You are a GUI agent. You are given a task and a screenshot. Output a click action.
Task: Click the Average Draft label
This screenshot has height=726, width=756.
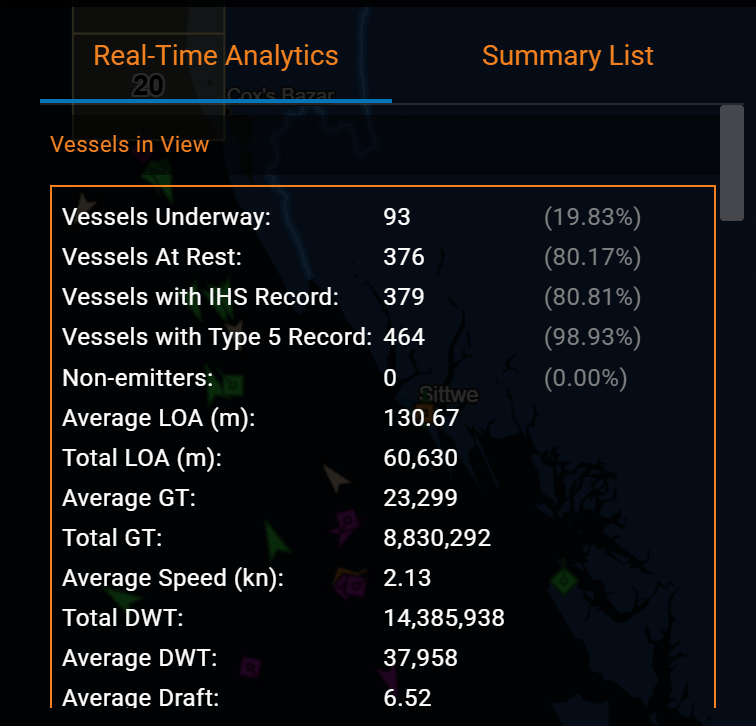[x=140, y=698]
